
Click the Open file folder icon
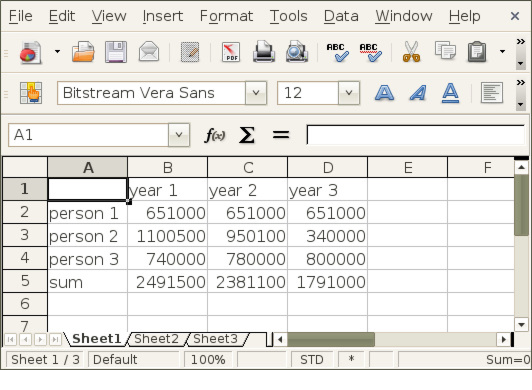tap(83, 52)
